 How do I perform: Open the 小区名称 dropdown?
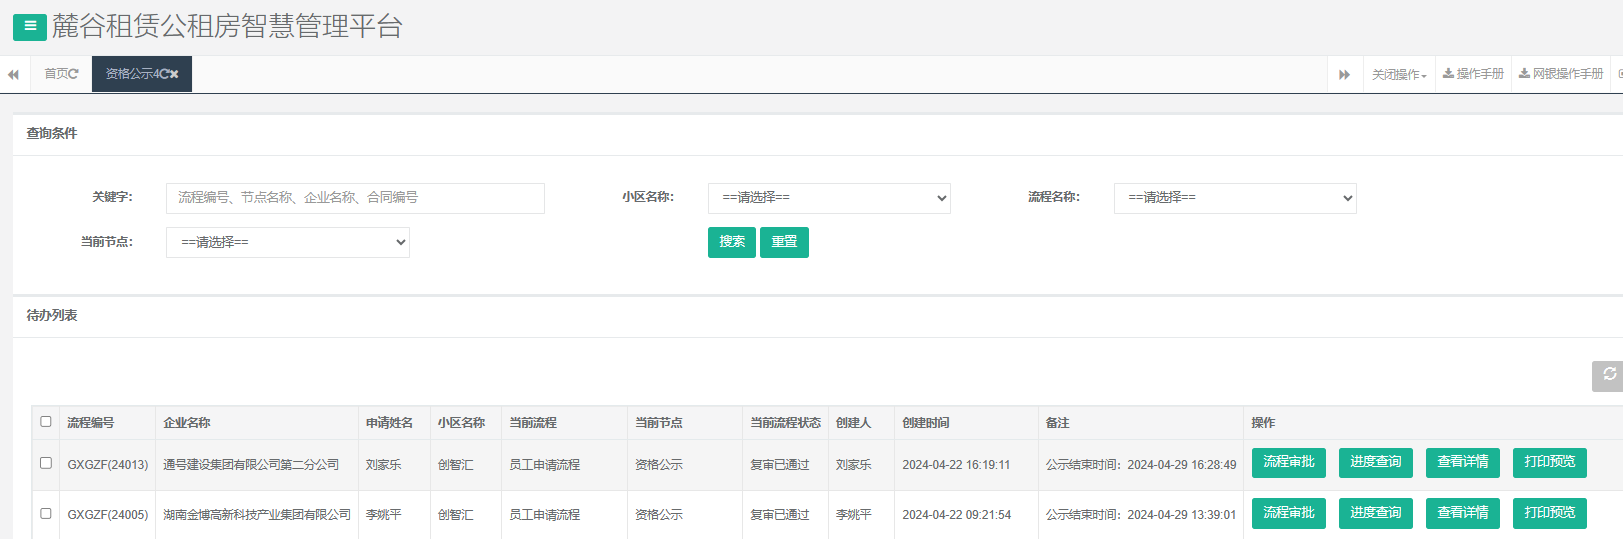[828, 198]
